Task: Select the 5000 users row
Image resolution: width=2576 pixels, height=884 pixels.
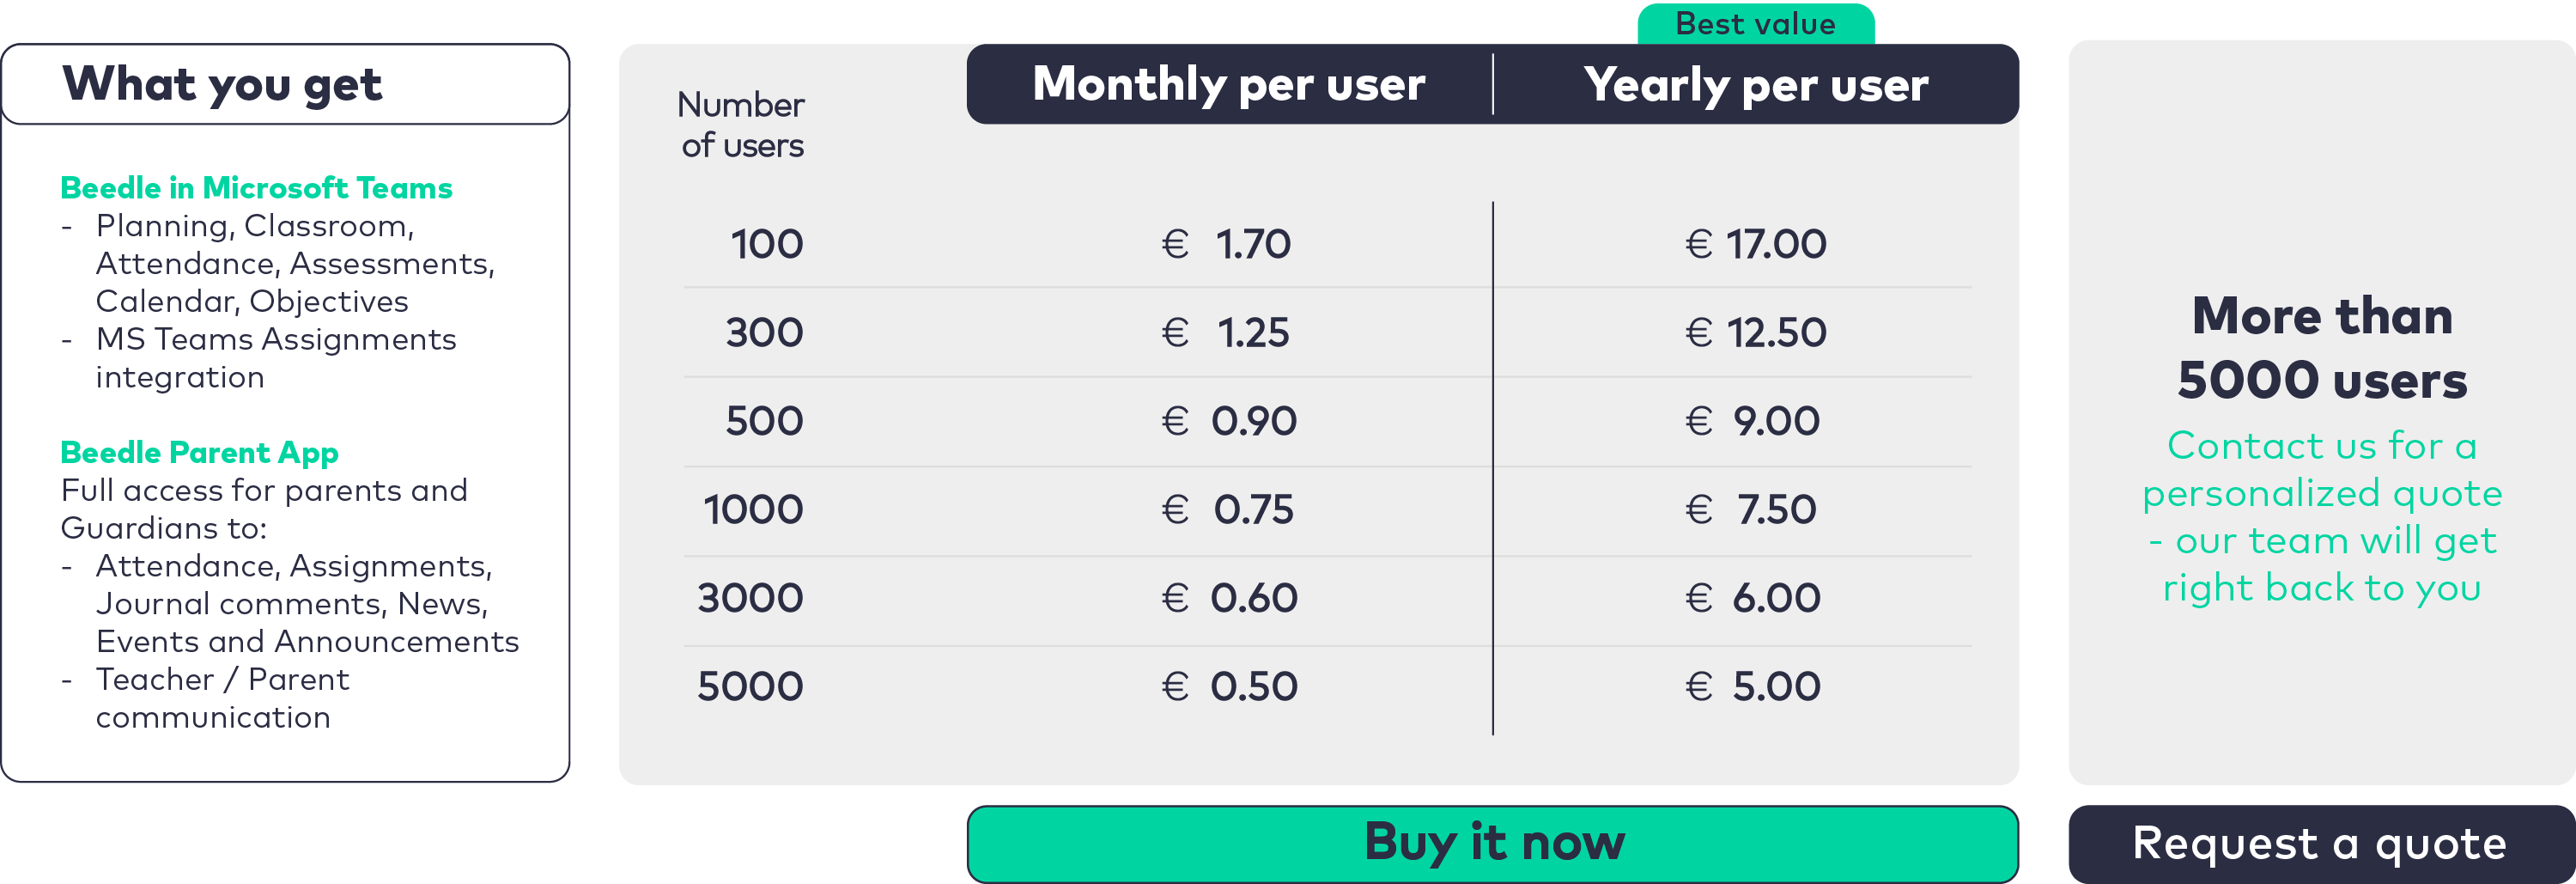Action: (750, 686)
